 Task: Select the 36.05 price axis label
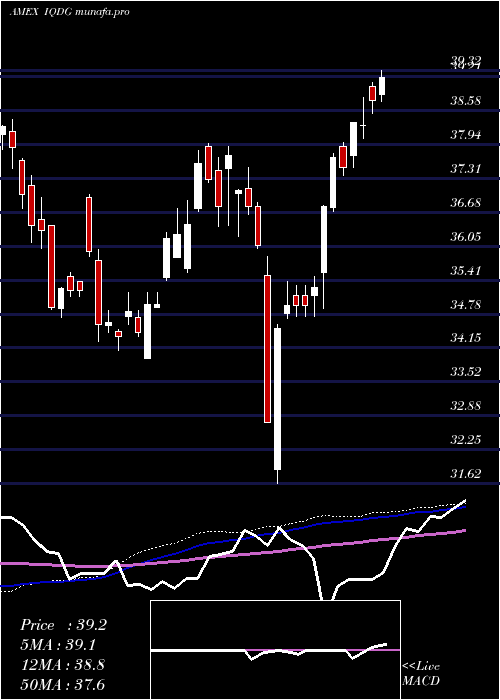point(466,237)
